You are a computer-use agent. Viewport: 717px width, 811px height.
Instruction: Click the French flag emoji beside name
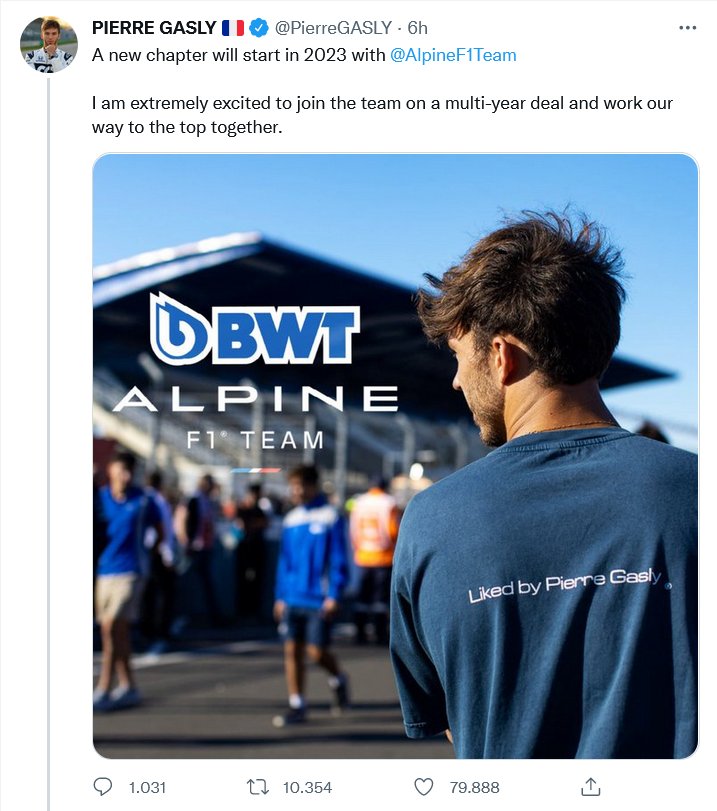tap(233, 28)
